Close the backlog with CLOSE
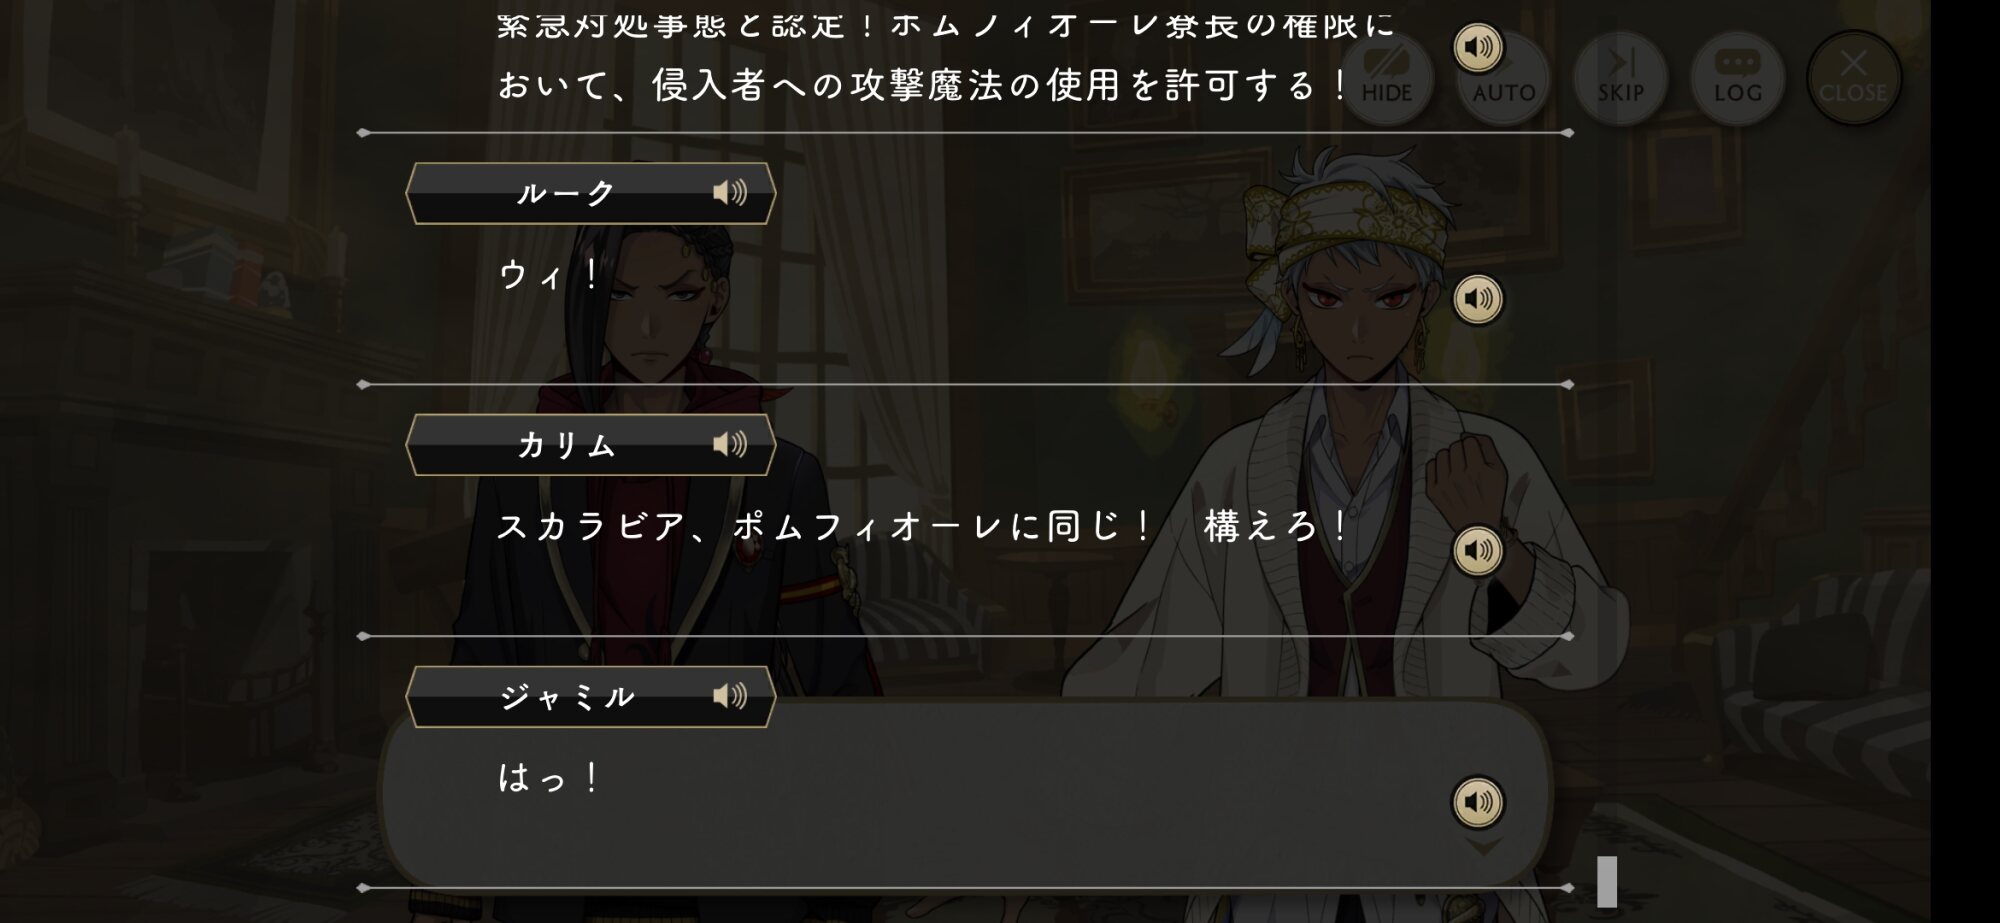This screenshot has height=923, width=2000. [1853, 78]
